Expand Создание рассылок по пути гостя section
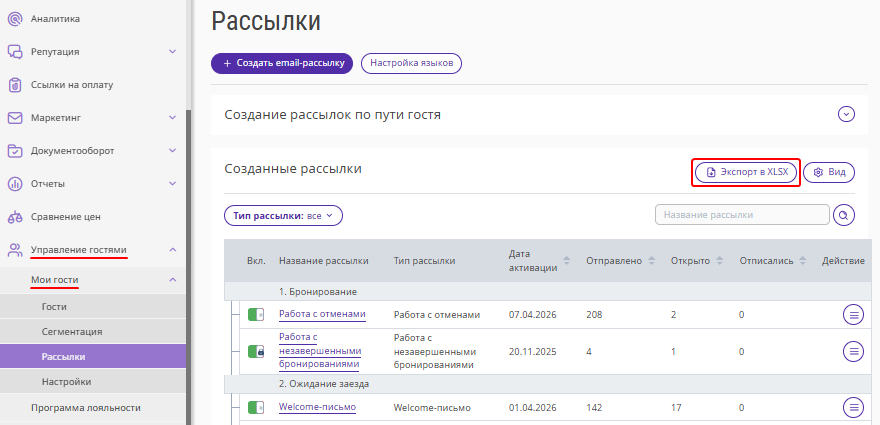 click(x=846, y=114)
